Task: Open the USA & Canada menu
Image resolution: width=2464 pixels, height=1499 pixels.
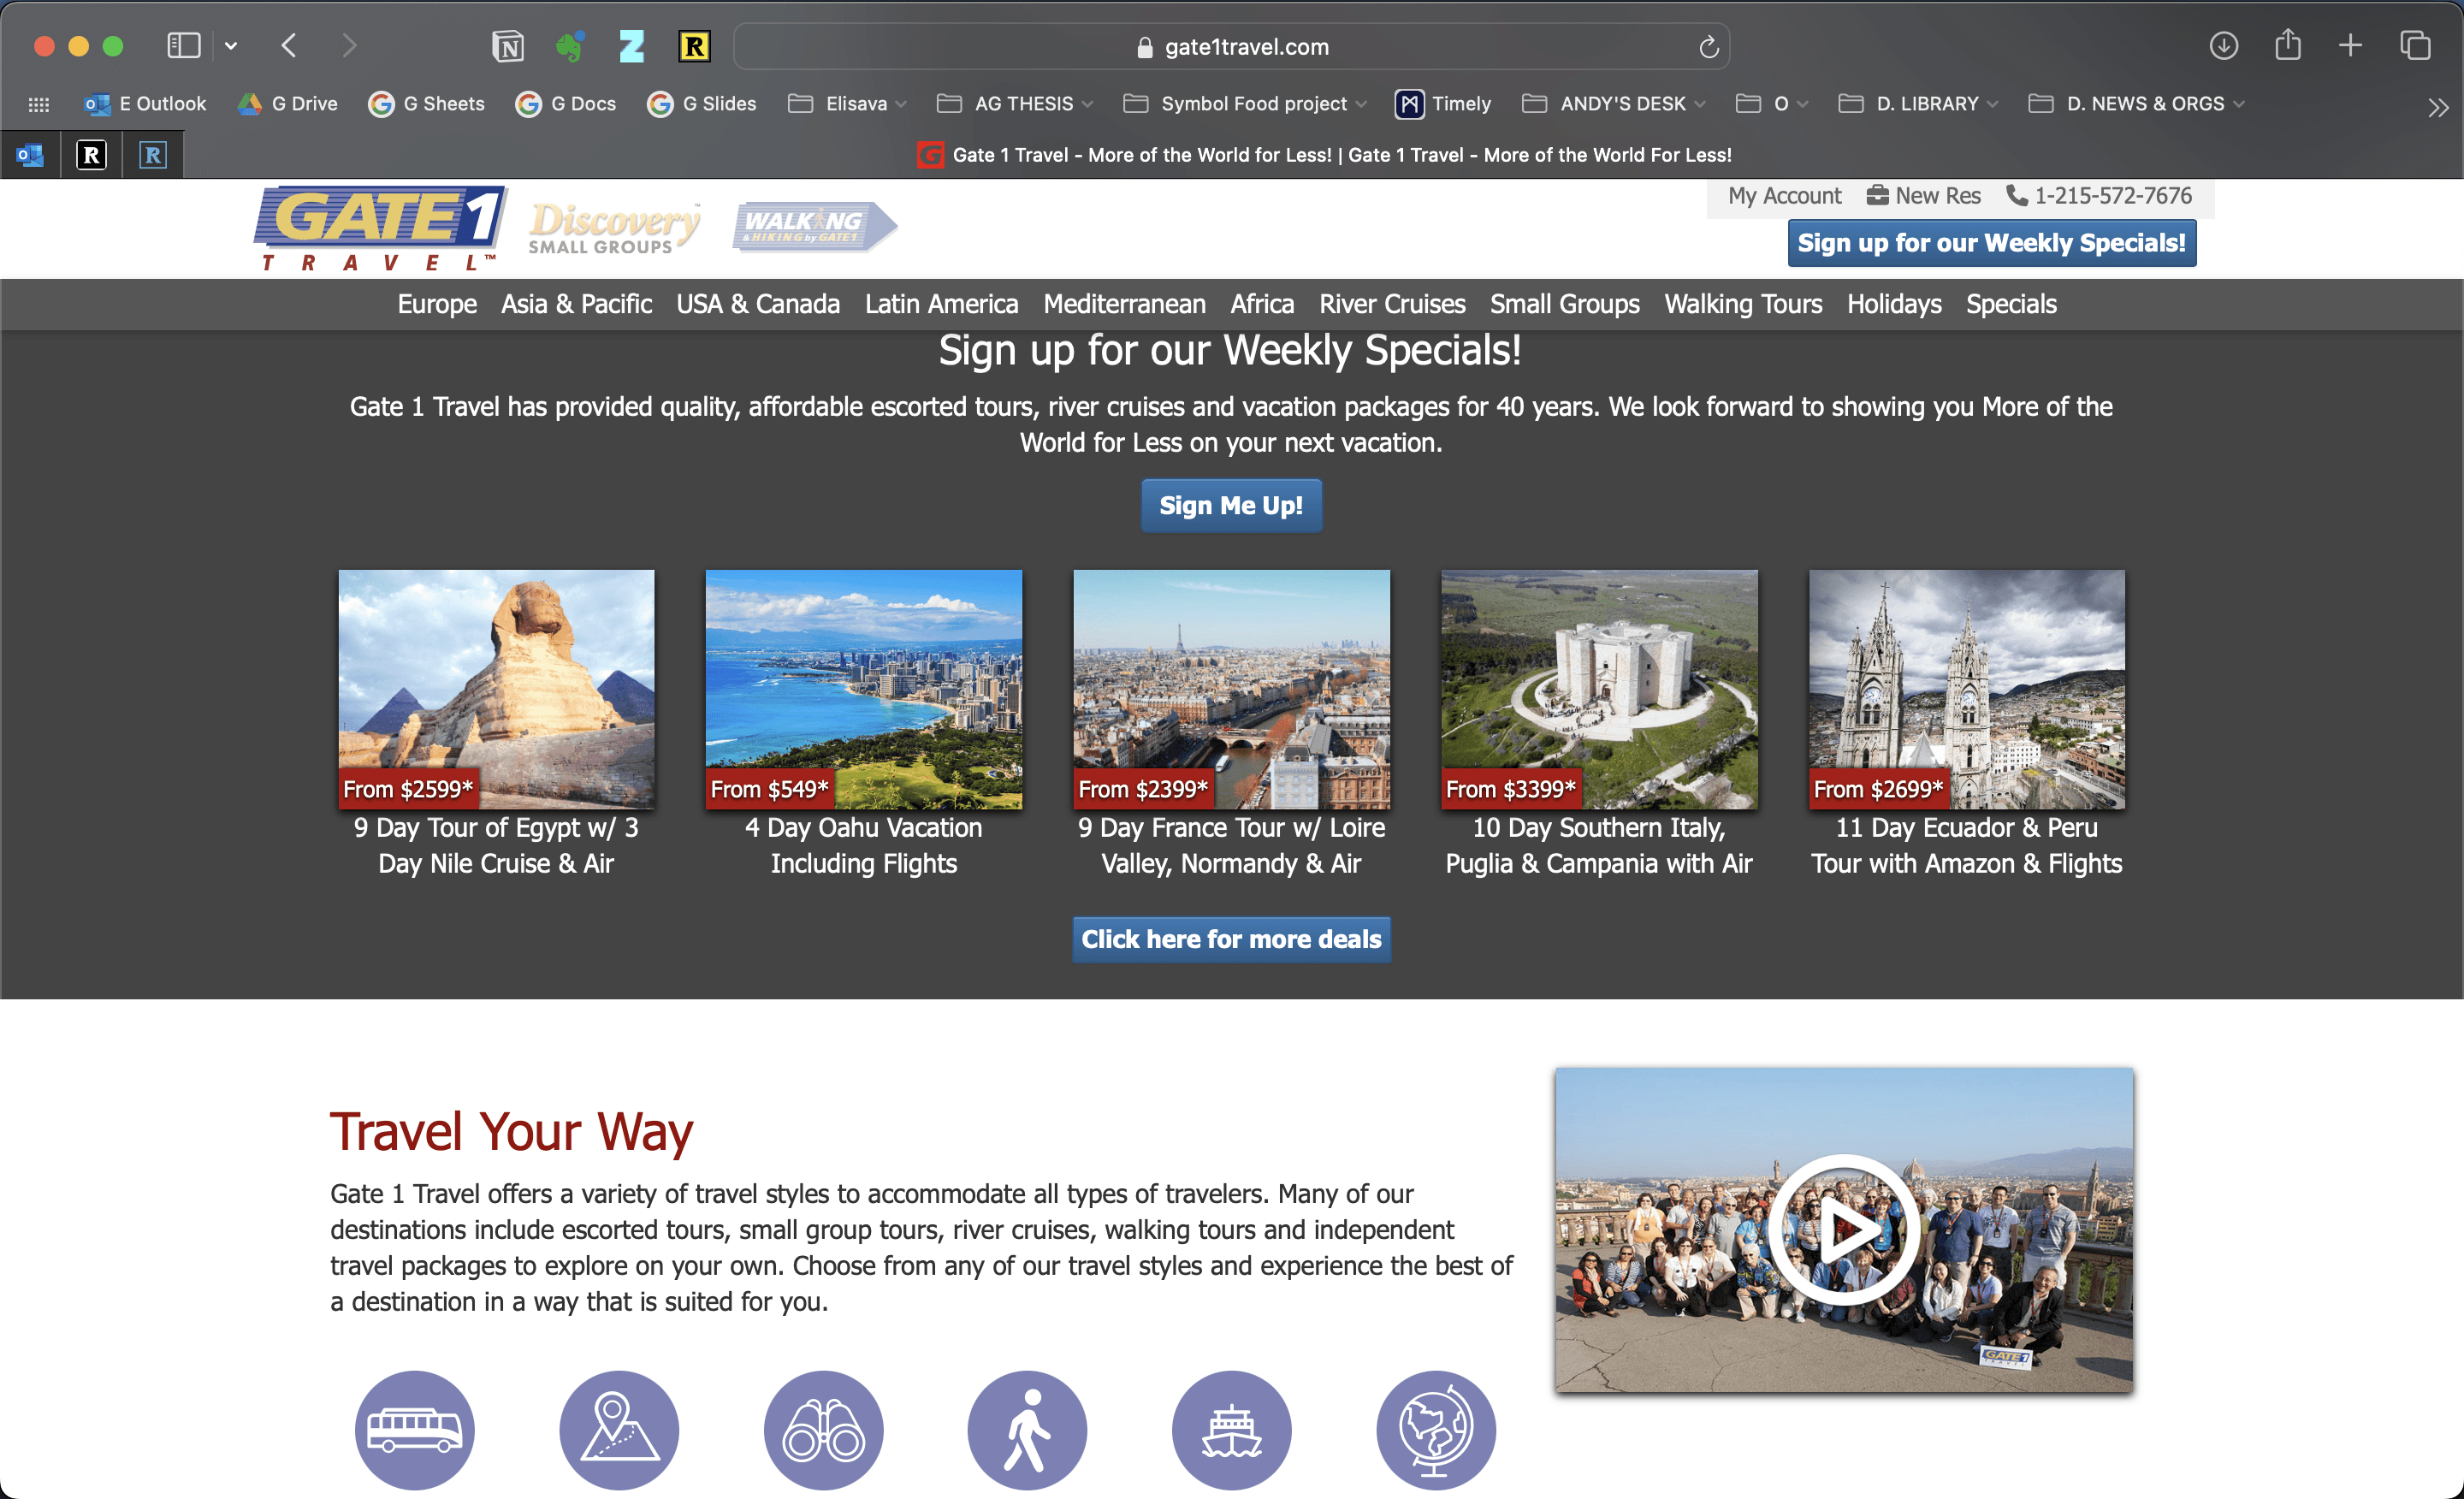Action: (758, 304)
